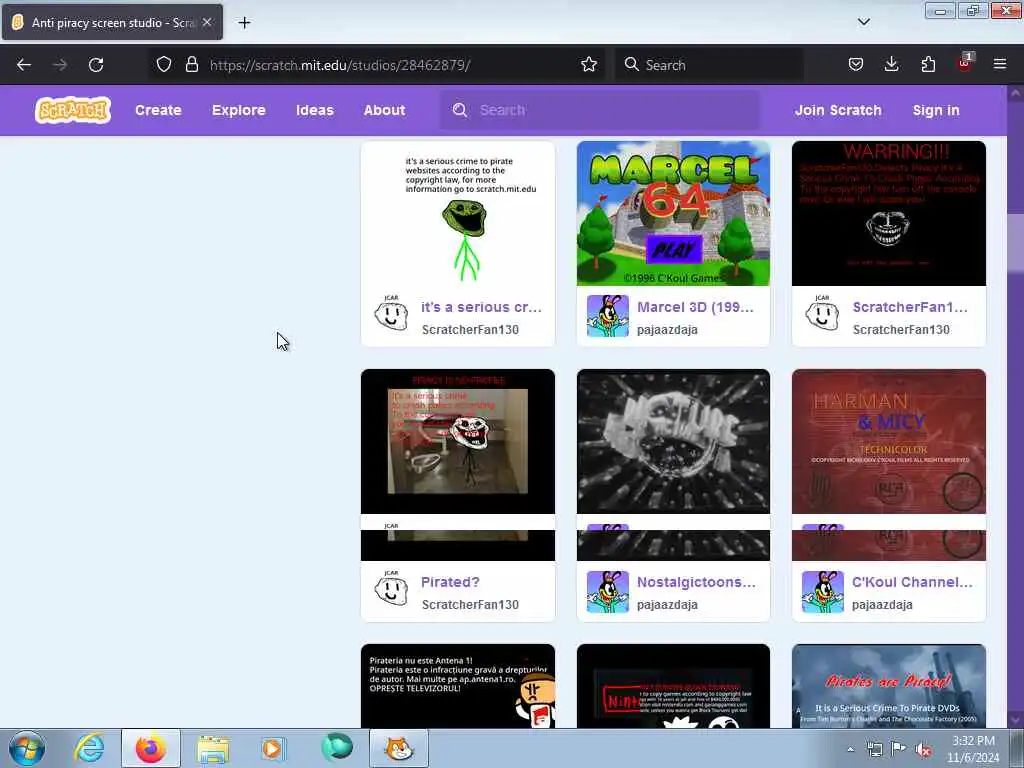This screenshot has height=768, width=1024.
Task: Open the Pirateria nu este Antena 1 thumbnail
Action: [458, 686]
